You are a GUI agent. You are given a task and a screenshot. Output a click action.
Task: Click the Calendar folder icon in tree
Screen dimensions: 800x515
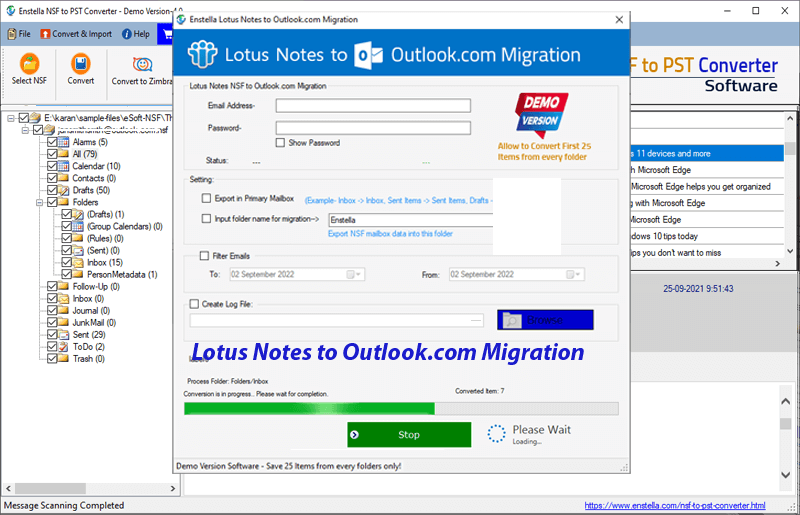(63, 166)
